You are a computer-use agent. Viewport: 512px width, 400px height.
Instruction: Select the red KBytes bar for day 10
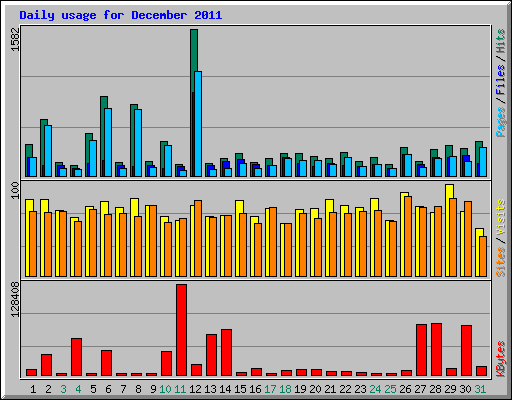(166, 363)
